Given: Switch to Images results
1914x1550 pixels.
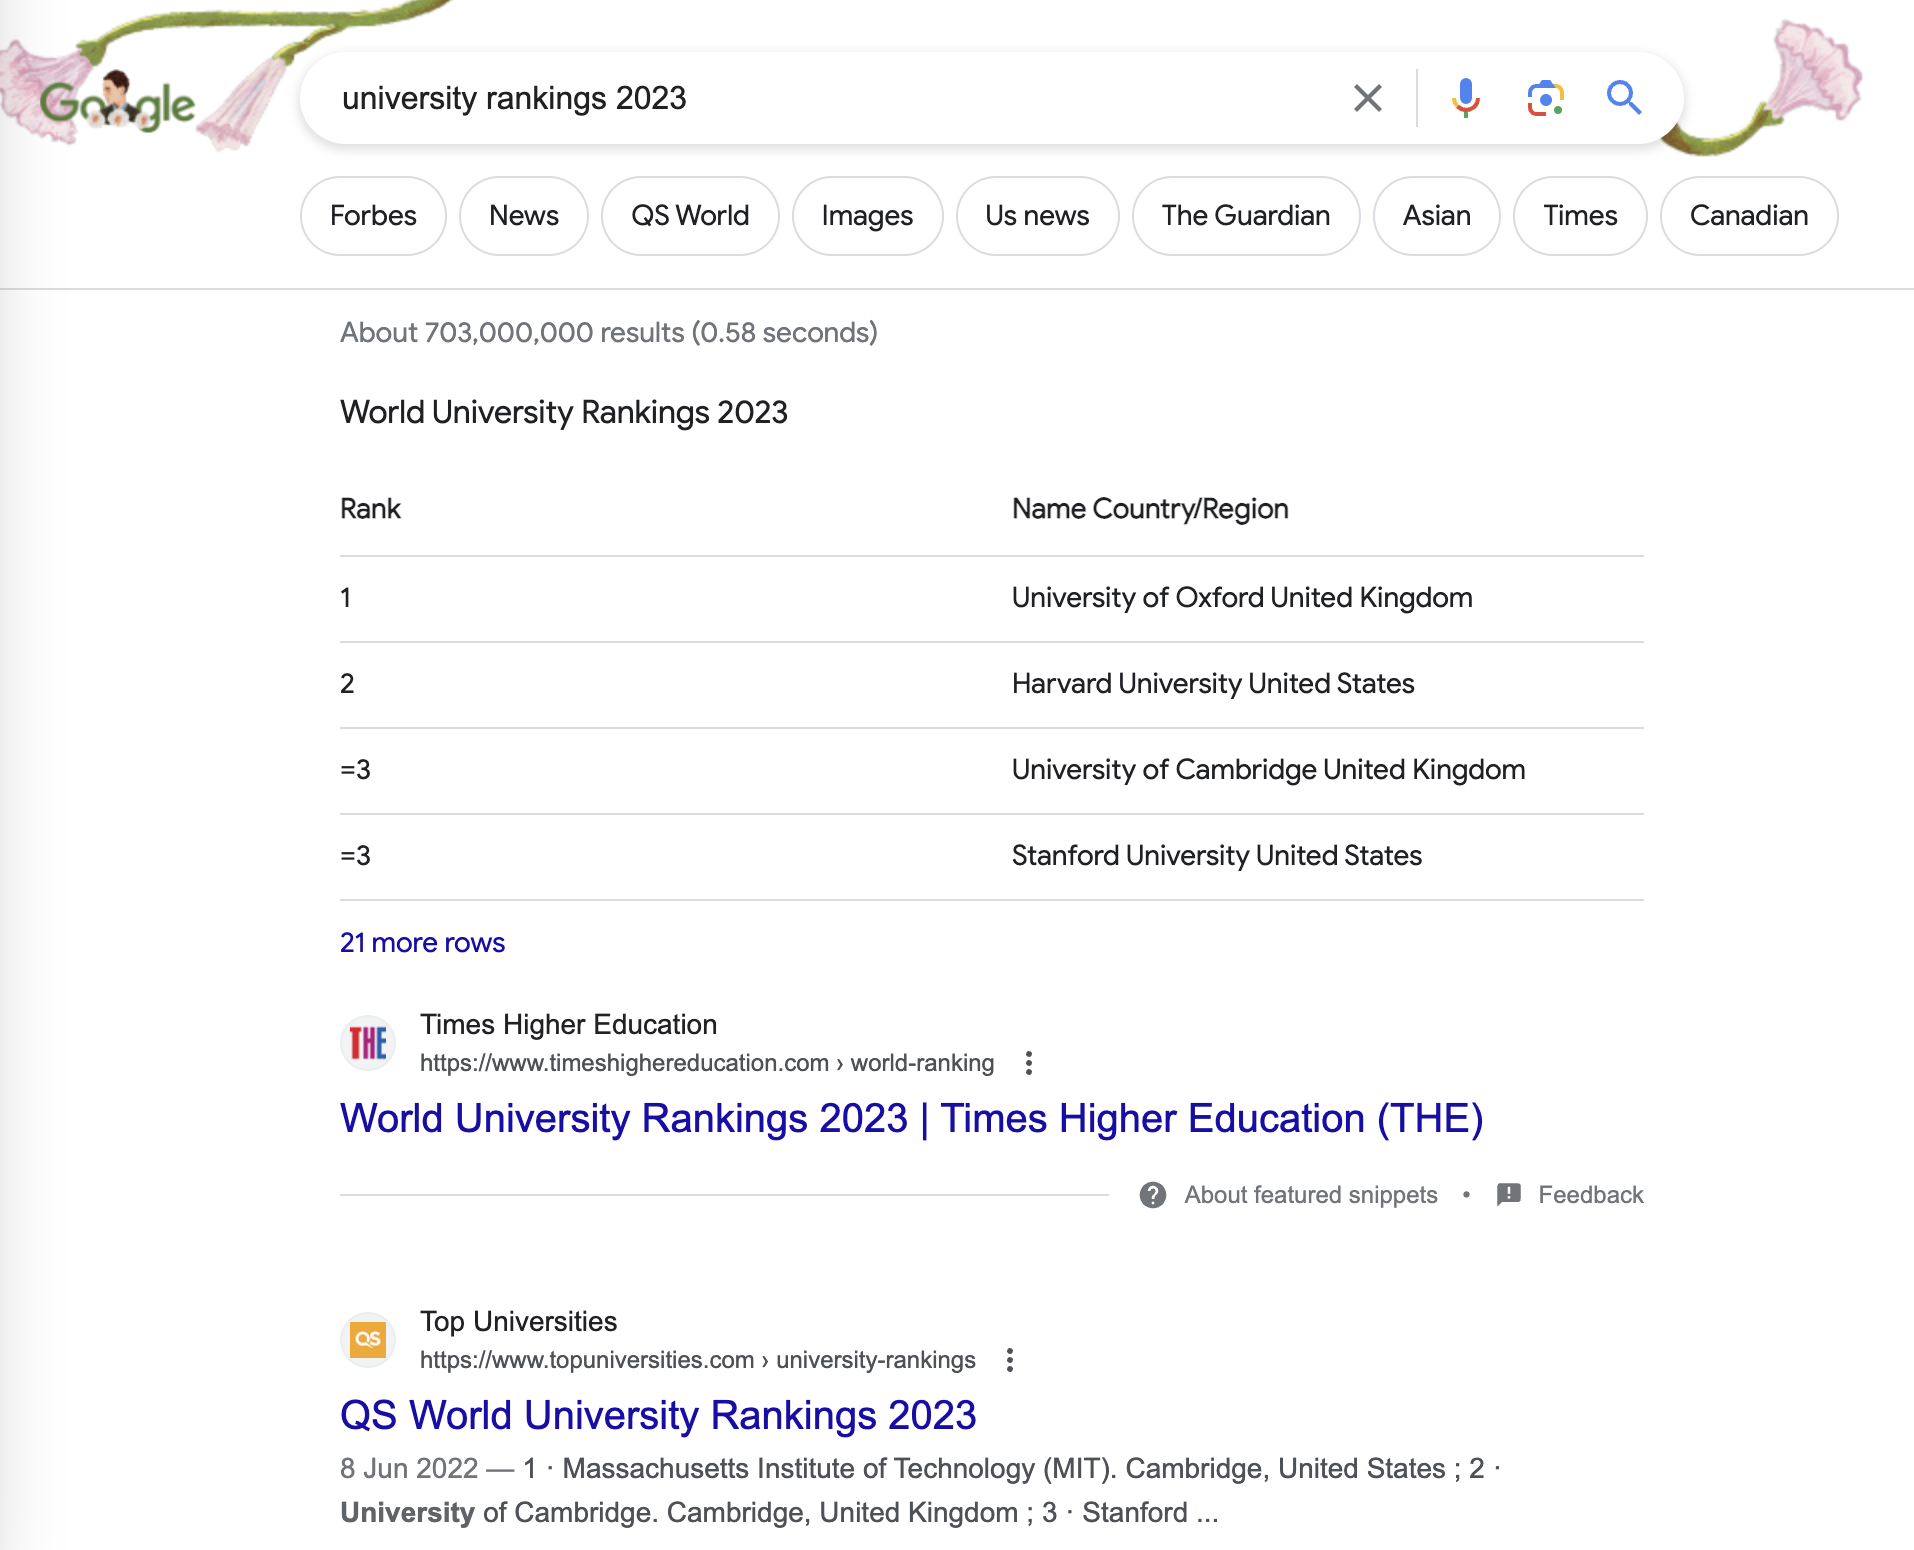Looking at the screenshot, I should 867,216.
